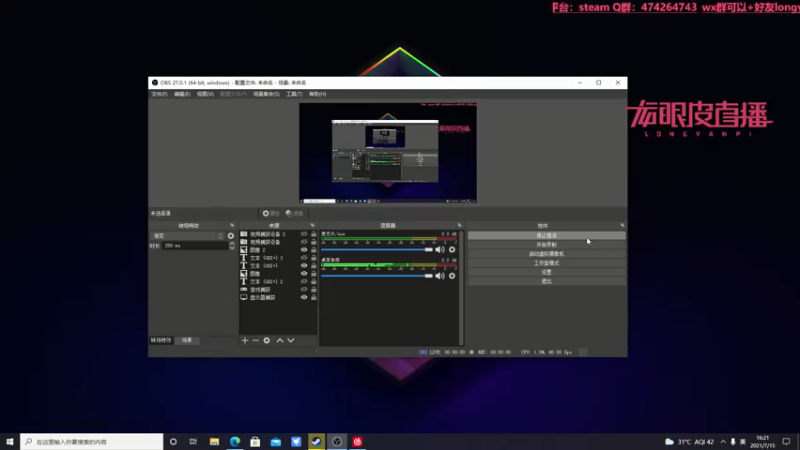Viewport: 800px width, 450px height.
Task: Start virtual camera with 启动虚拟摄像机
Action: pos(546,254)
